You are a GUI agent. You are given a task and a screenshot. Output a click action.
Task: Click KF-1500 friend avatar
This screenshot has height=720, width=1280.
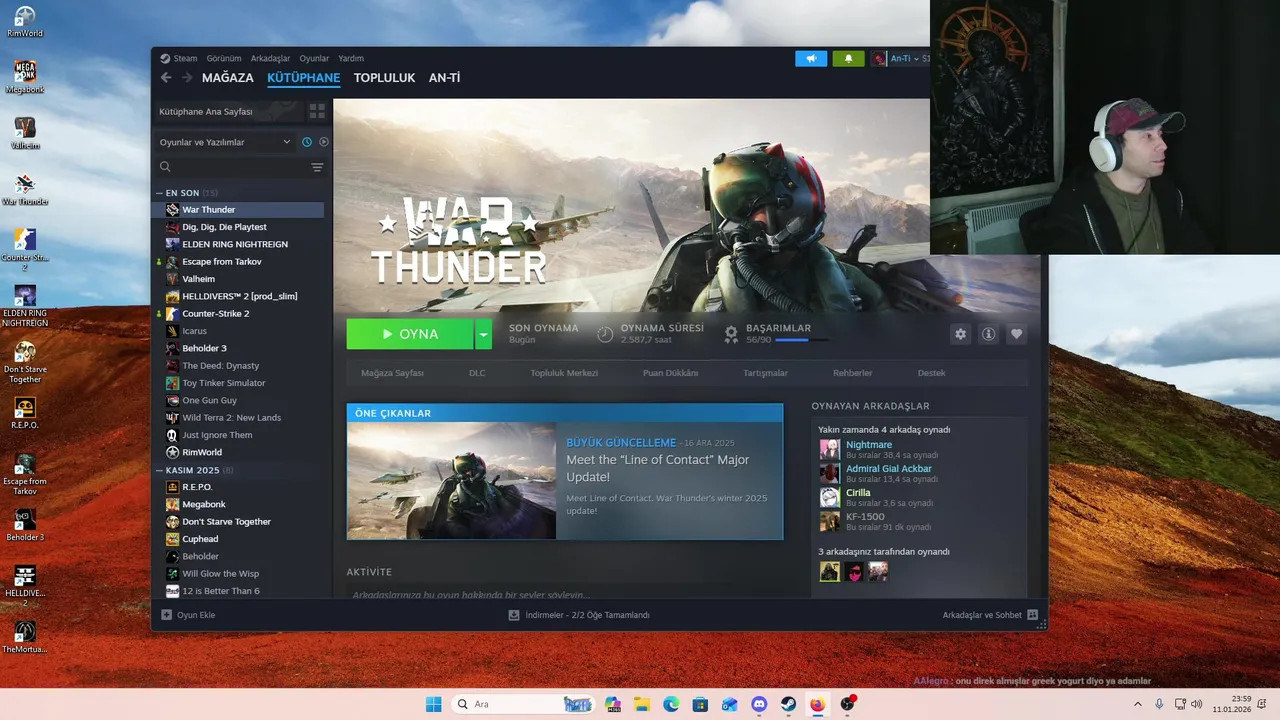click(830, 521)
